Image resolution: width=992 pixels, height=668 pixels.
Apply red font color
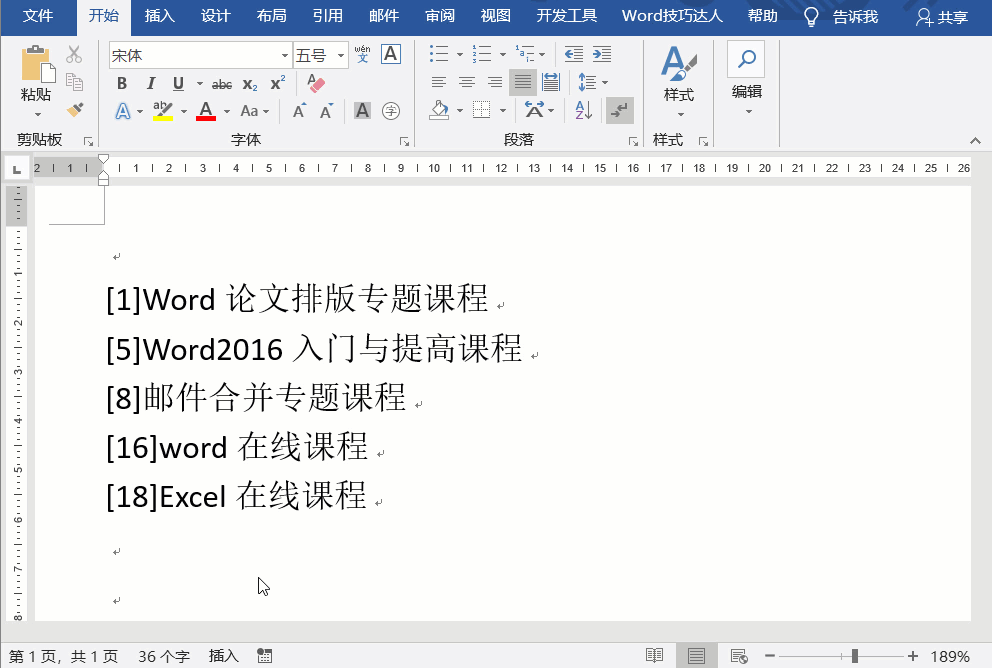[x=206, y=111]
